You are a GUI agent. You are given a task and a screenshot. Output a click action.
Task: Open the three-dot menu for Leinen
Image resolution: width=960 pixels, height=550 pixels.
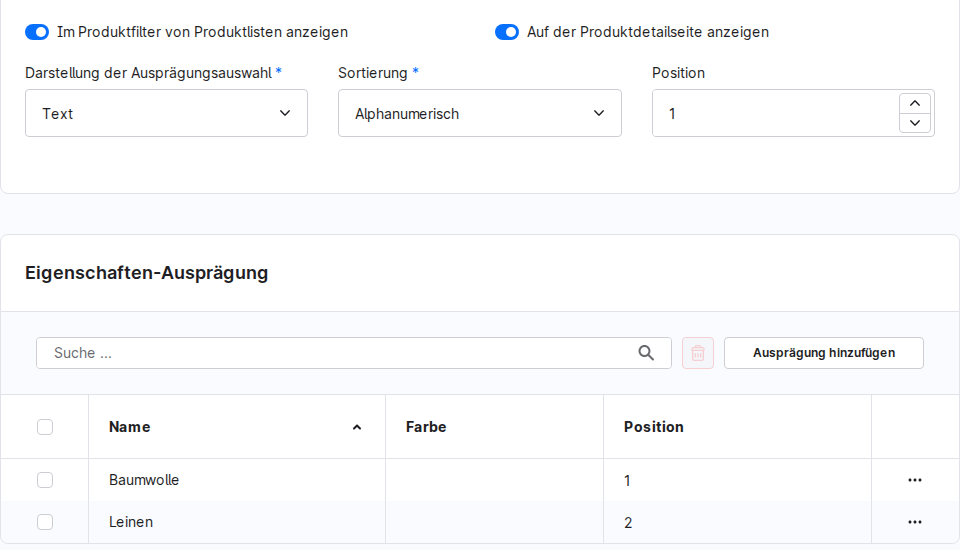915,522
